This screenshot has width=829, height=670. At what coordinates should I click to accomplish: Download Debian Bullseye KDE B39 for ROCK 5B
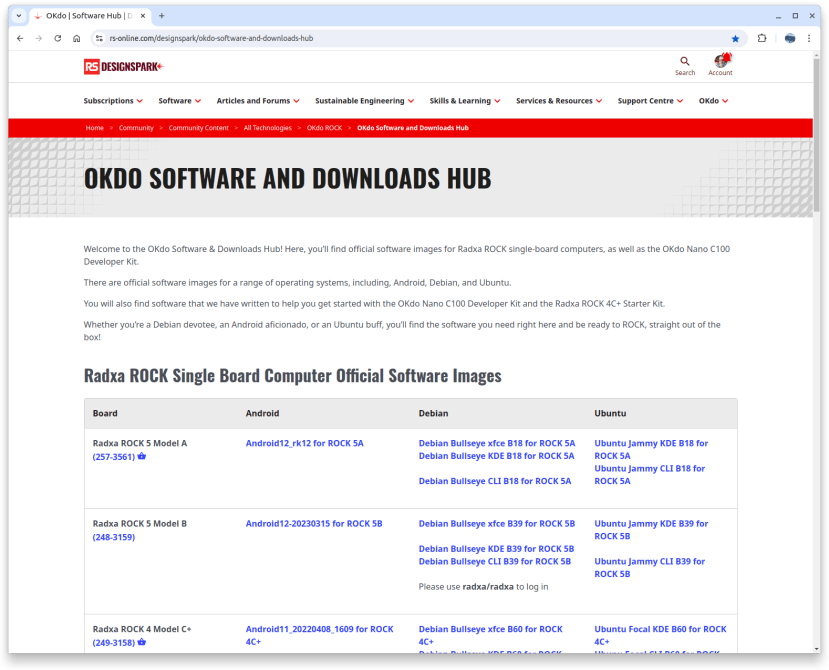(x=496, y=549)
